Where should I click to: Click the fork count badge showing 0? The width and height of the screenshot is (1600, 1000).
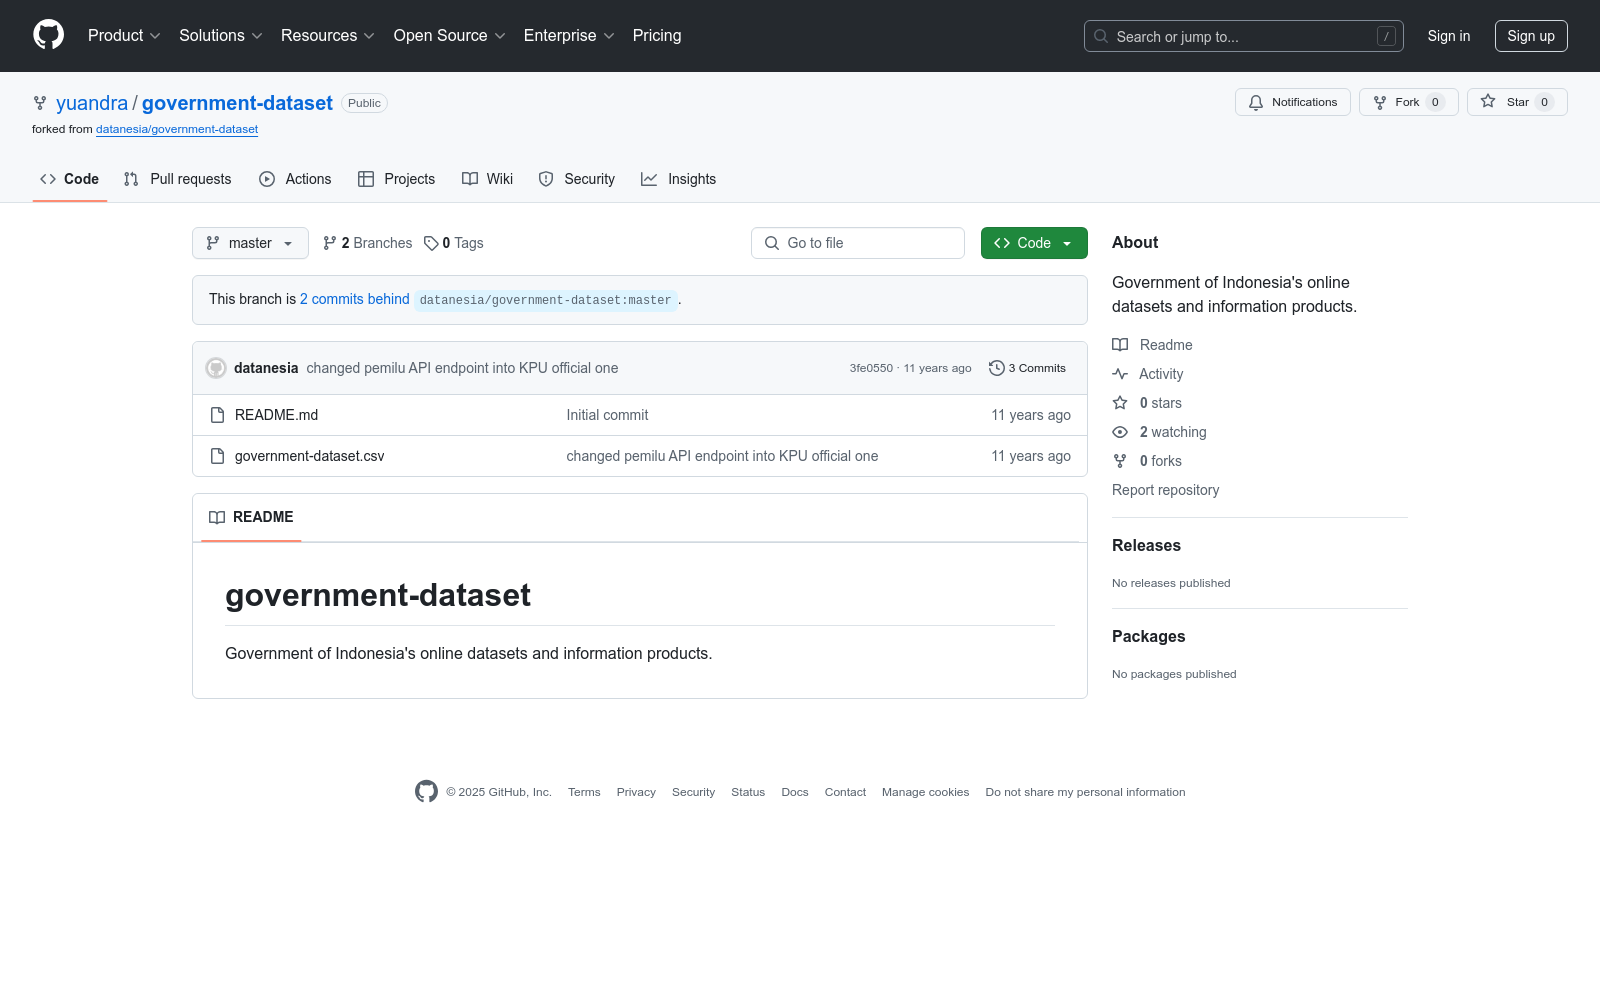(x=1435, y=102)
